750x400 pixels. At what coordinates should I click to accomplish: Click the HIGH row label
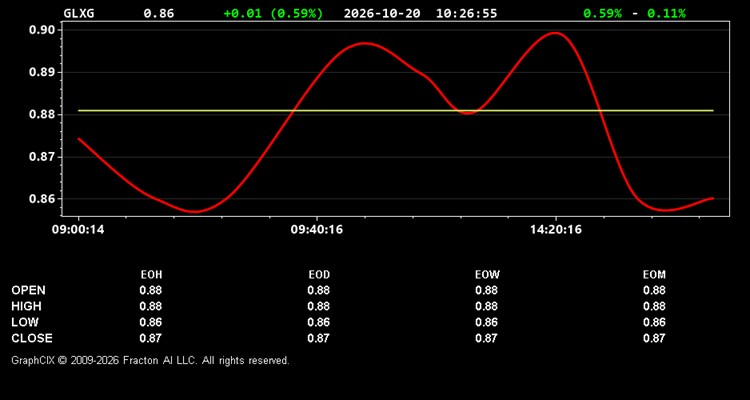coord(26,306)
